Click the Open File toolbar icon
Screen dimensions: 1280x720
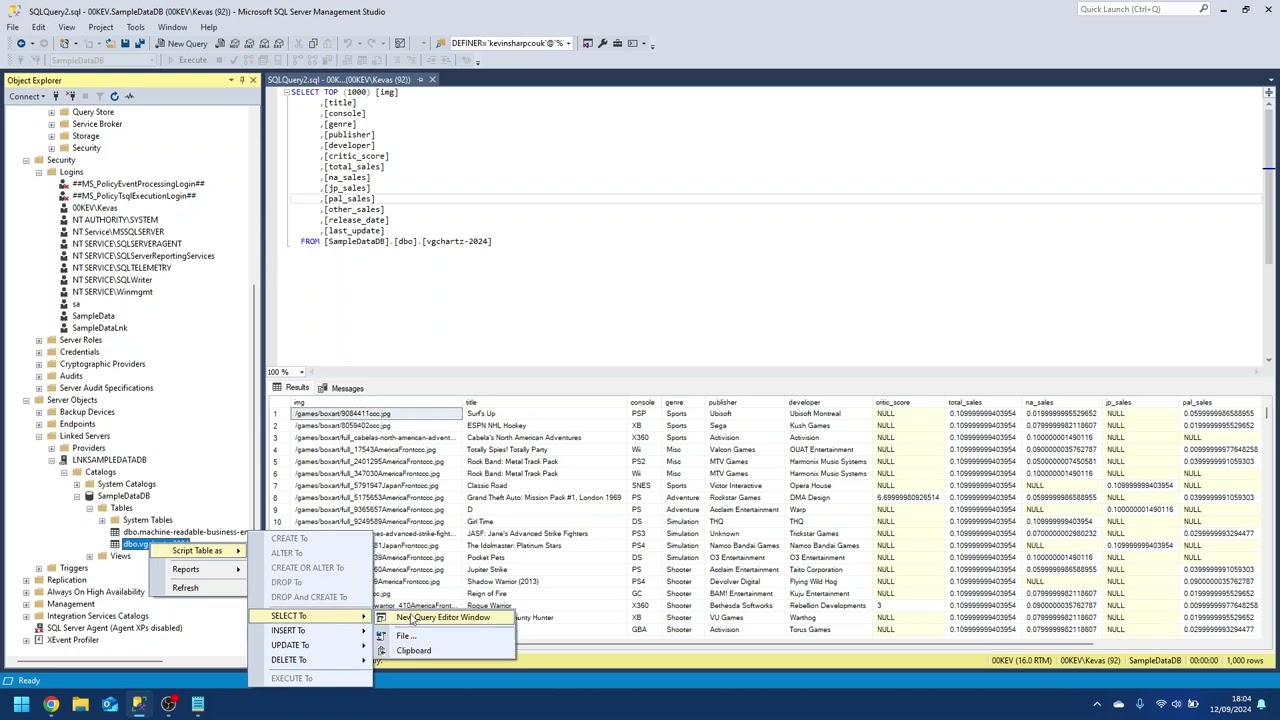pyautogui.click(x=110, y=43)
